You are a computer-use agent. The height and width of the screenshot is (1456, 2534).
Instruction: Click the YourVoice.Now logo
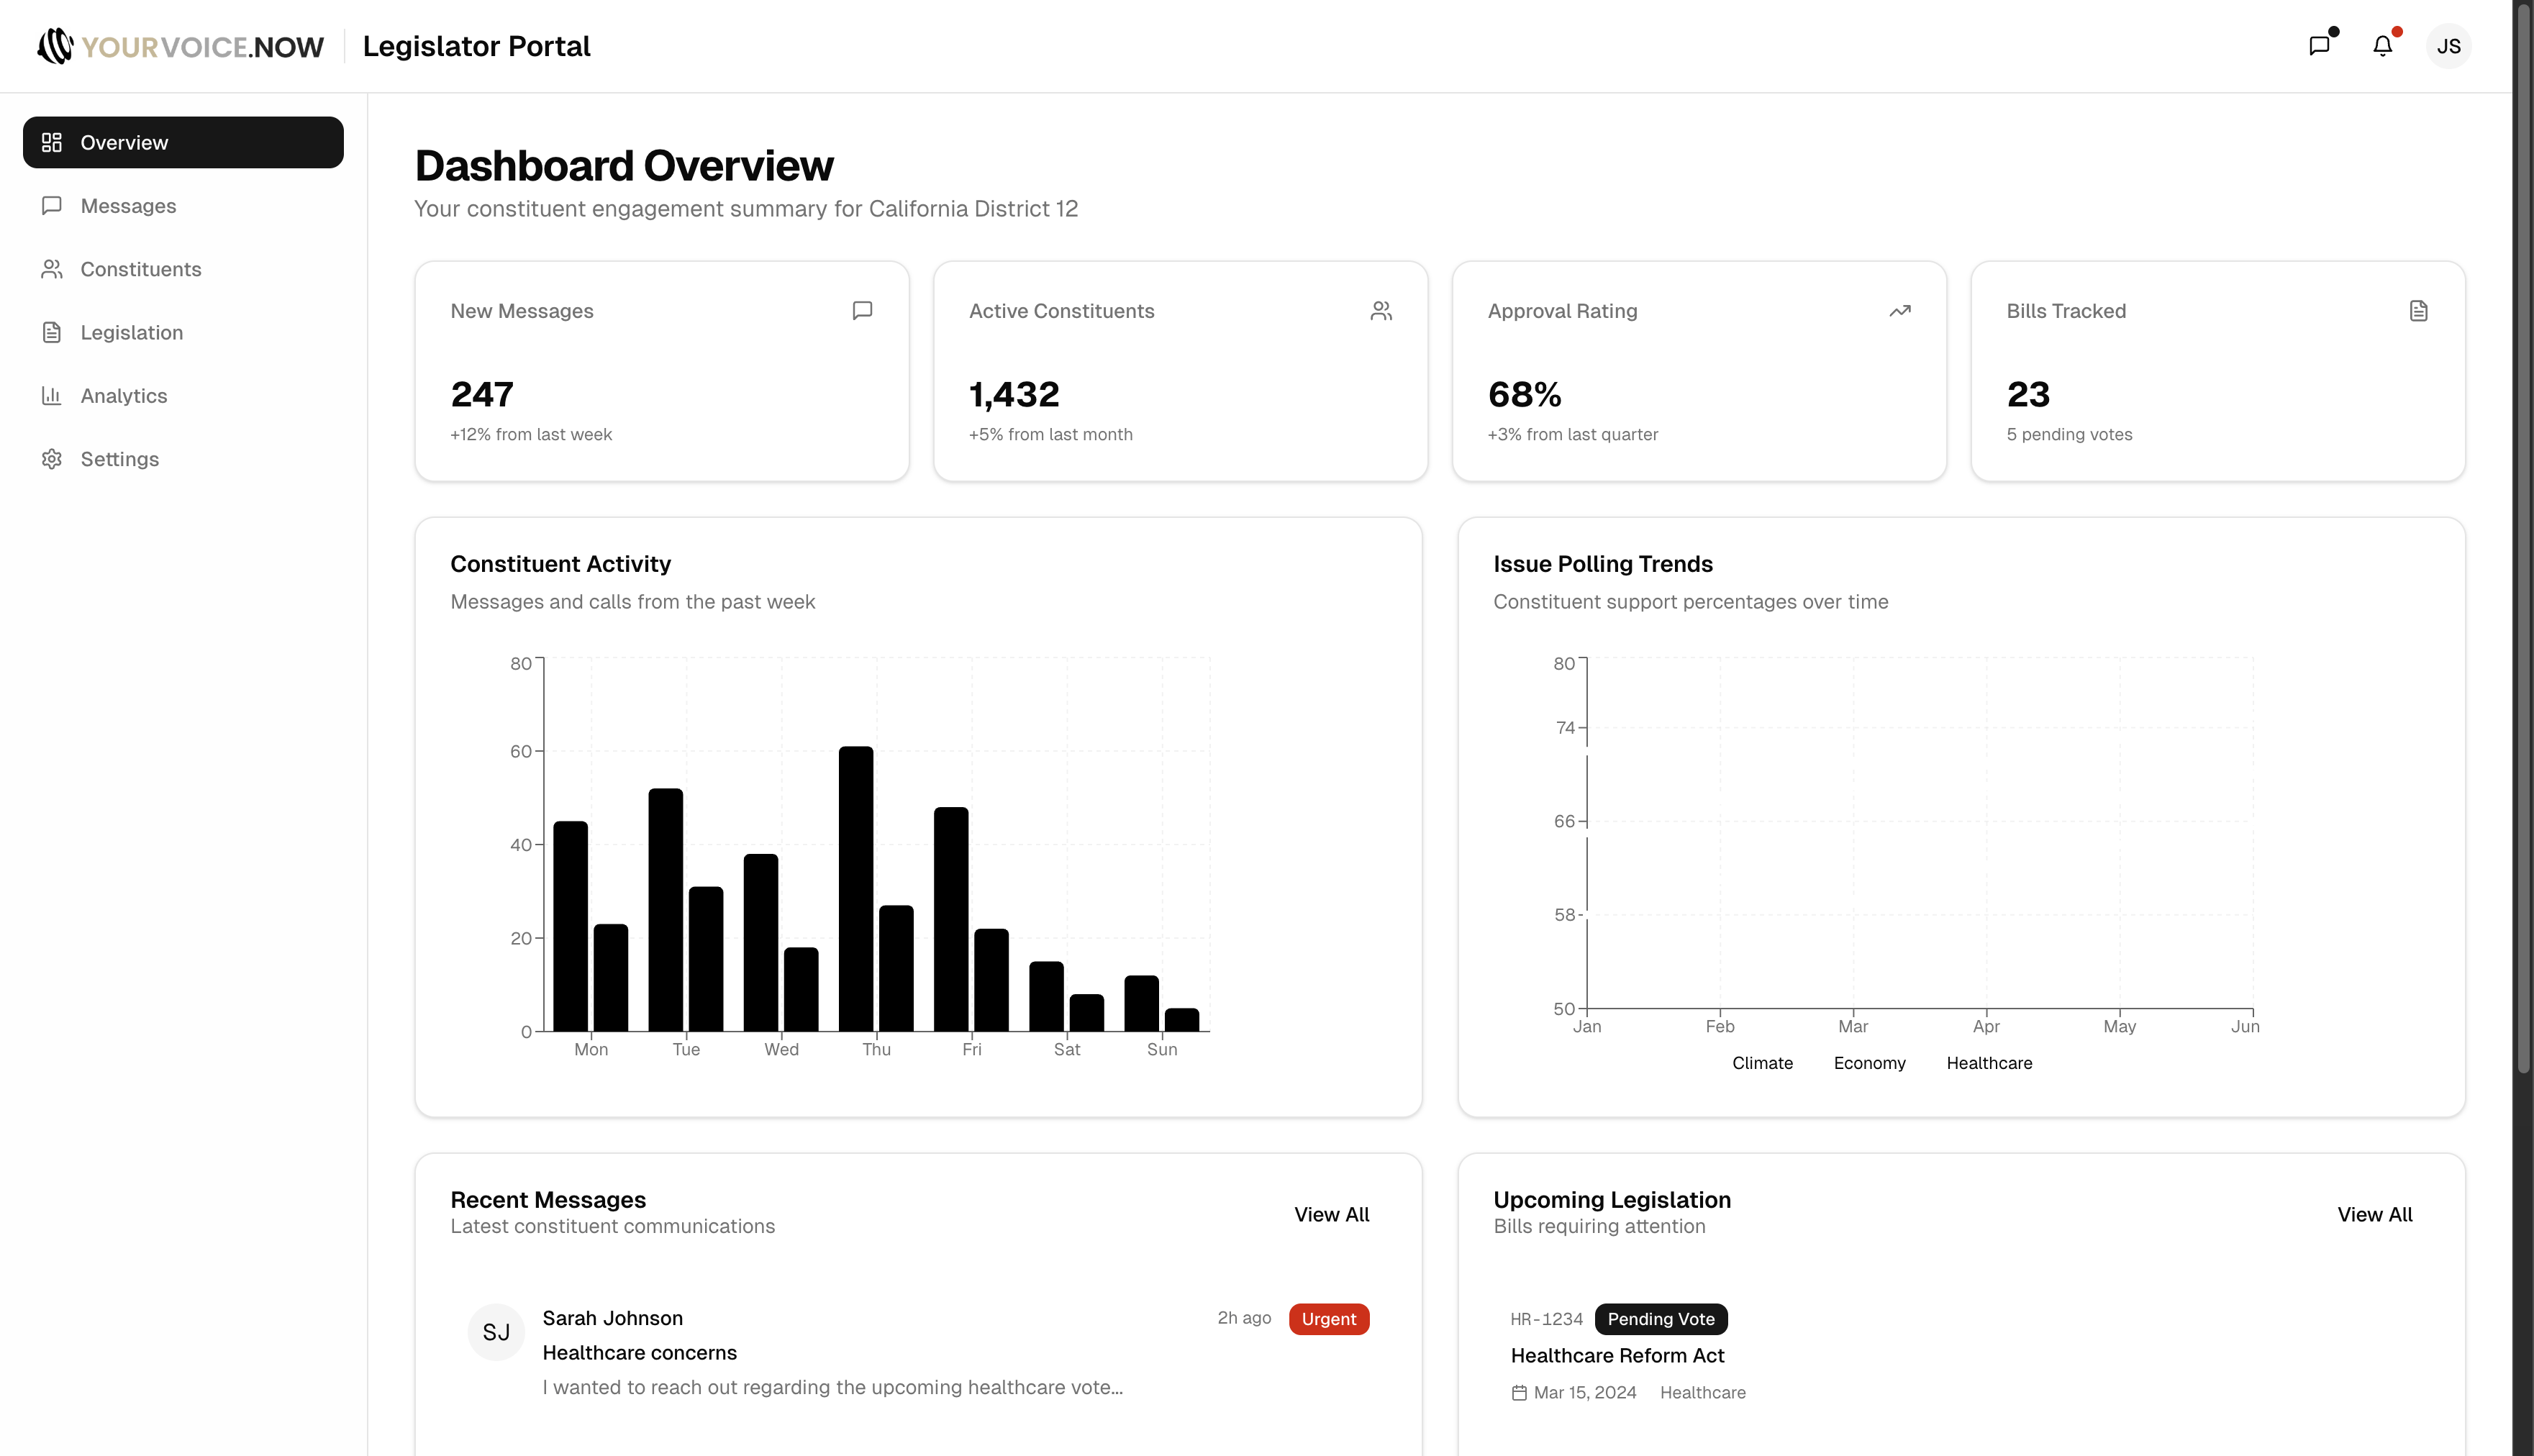[x=180, y=46]
